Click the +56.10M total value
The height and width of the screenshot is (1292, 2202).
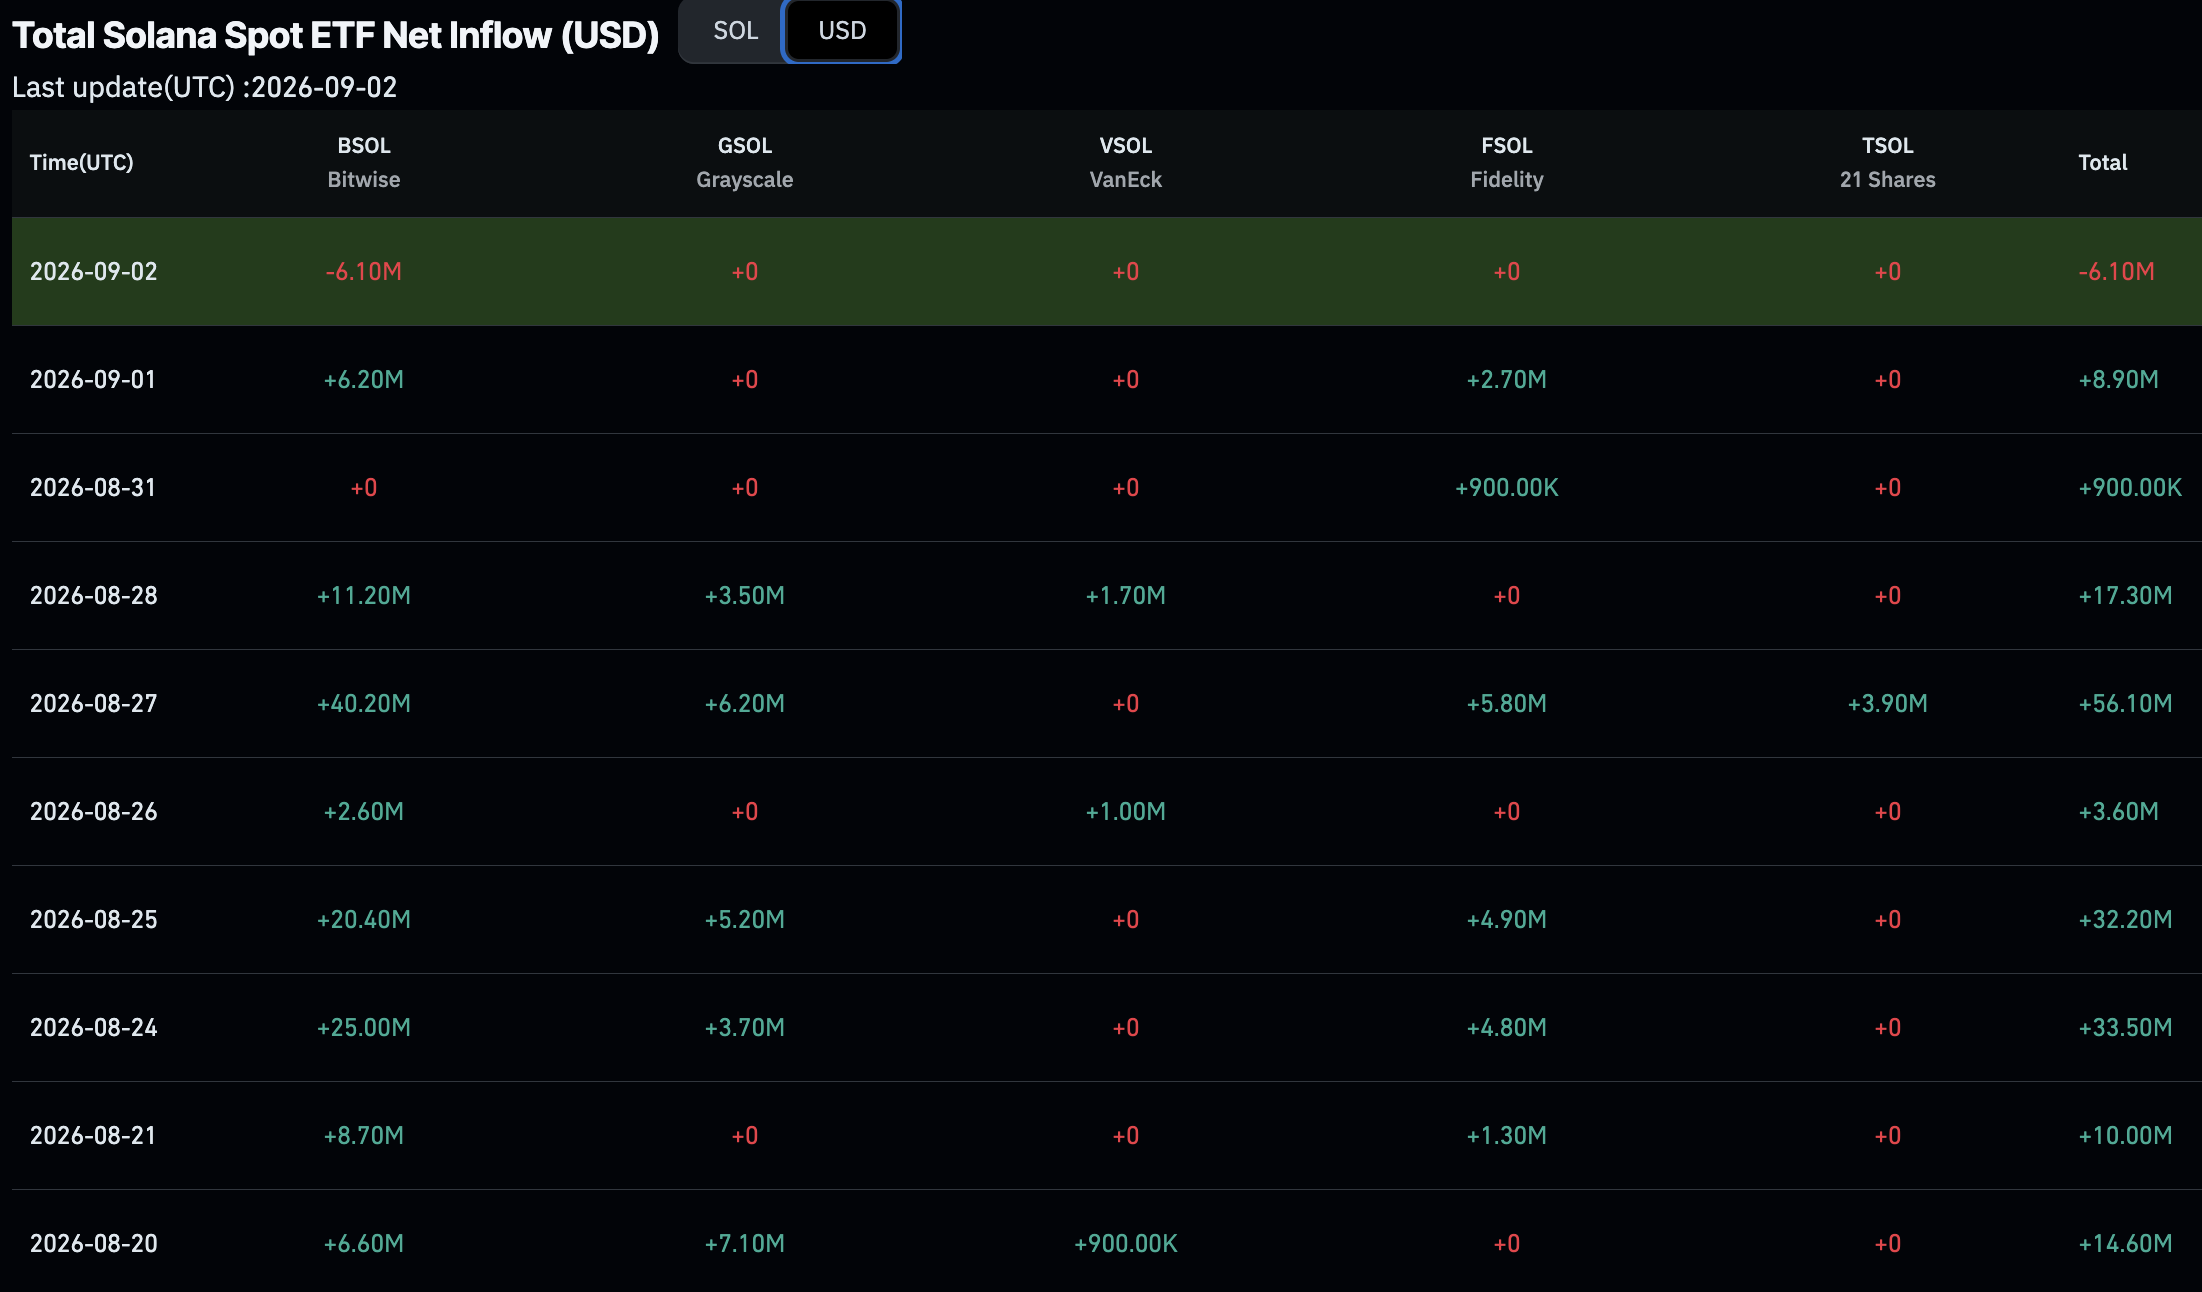(x=2126, y=703)
